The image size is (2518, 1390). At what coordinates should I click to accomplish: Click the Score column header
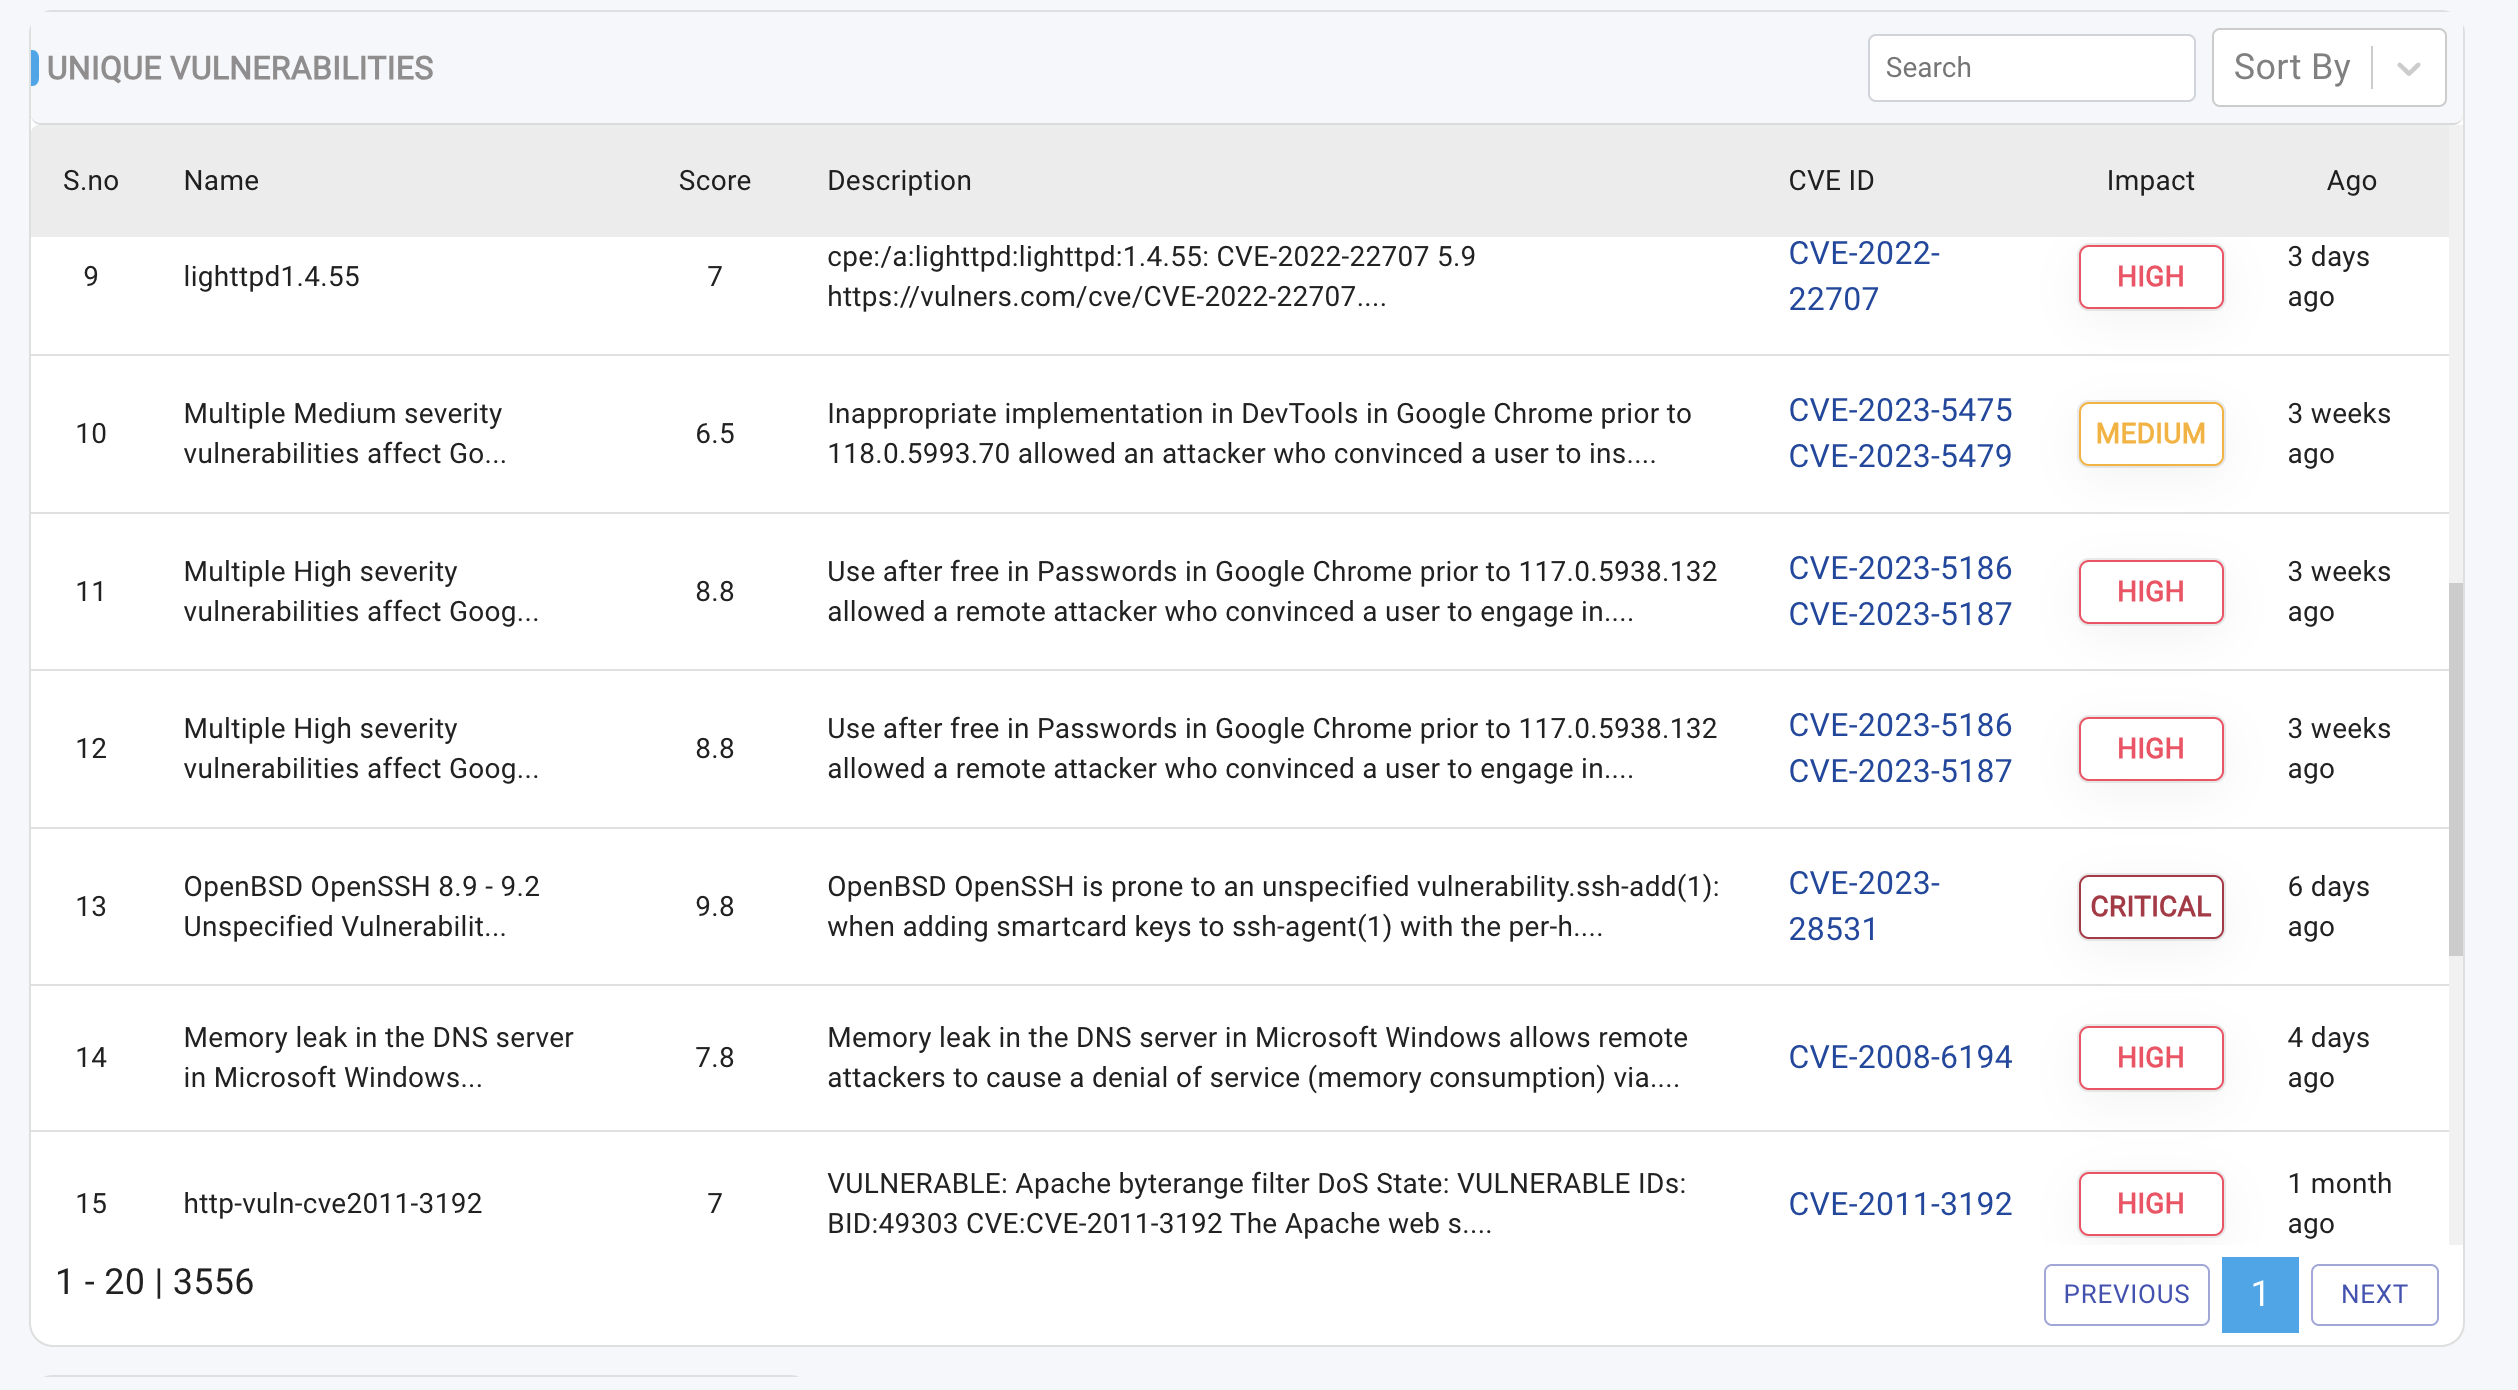[714, 181]
